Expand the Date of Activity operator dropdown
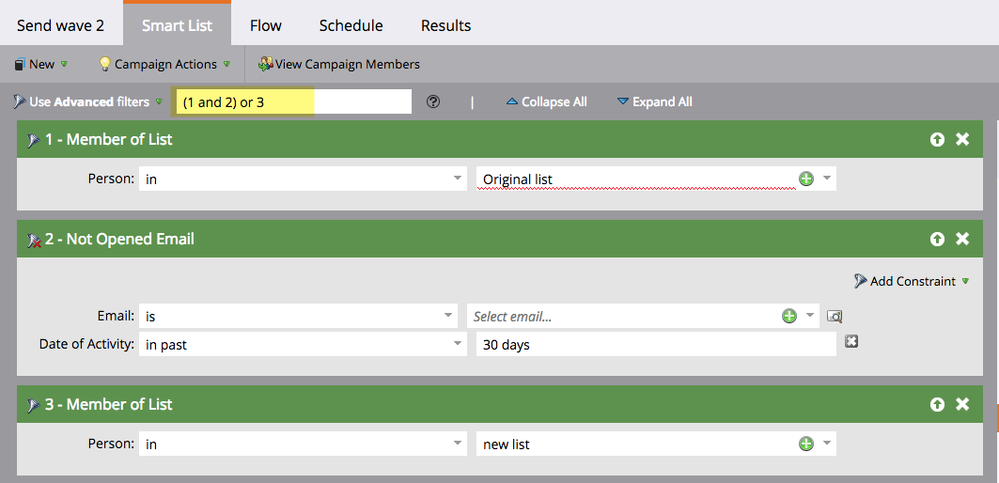Screen dimensions: 999x483 point(303,344)
